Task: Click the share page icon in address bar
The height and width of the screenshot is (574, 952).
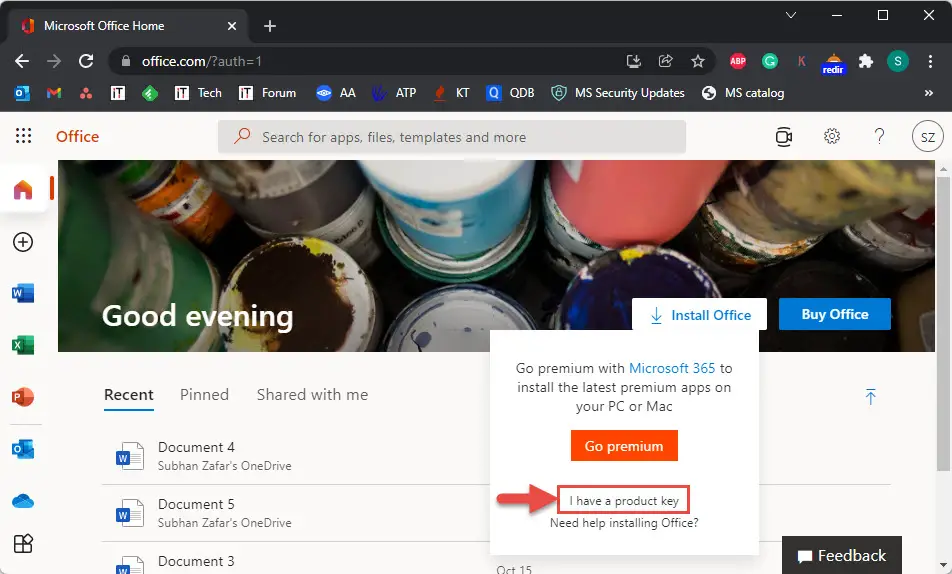Action: (665, 61)
